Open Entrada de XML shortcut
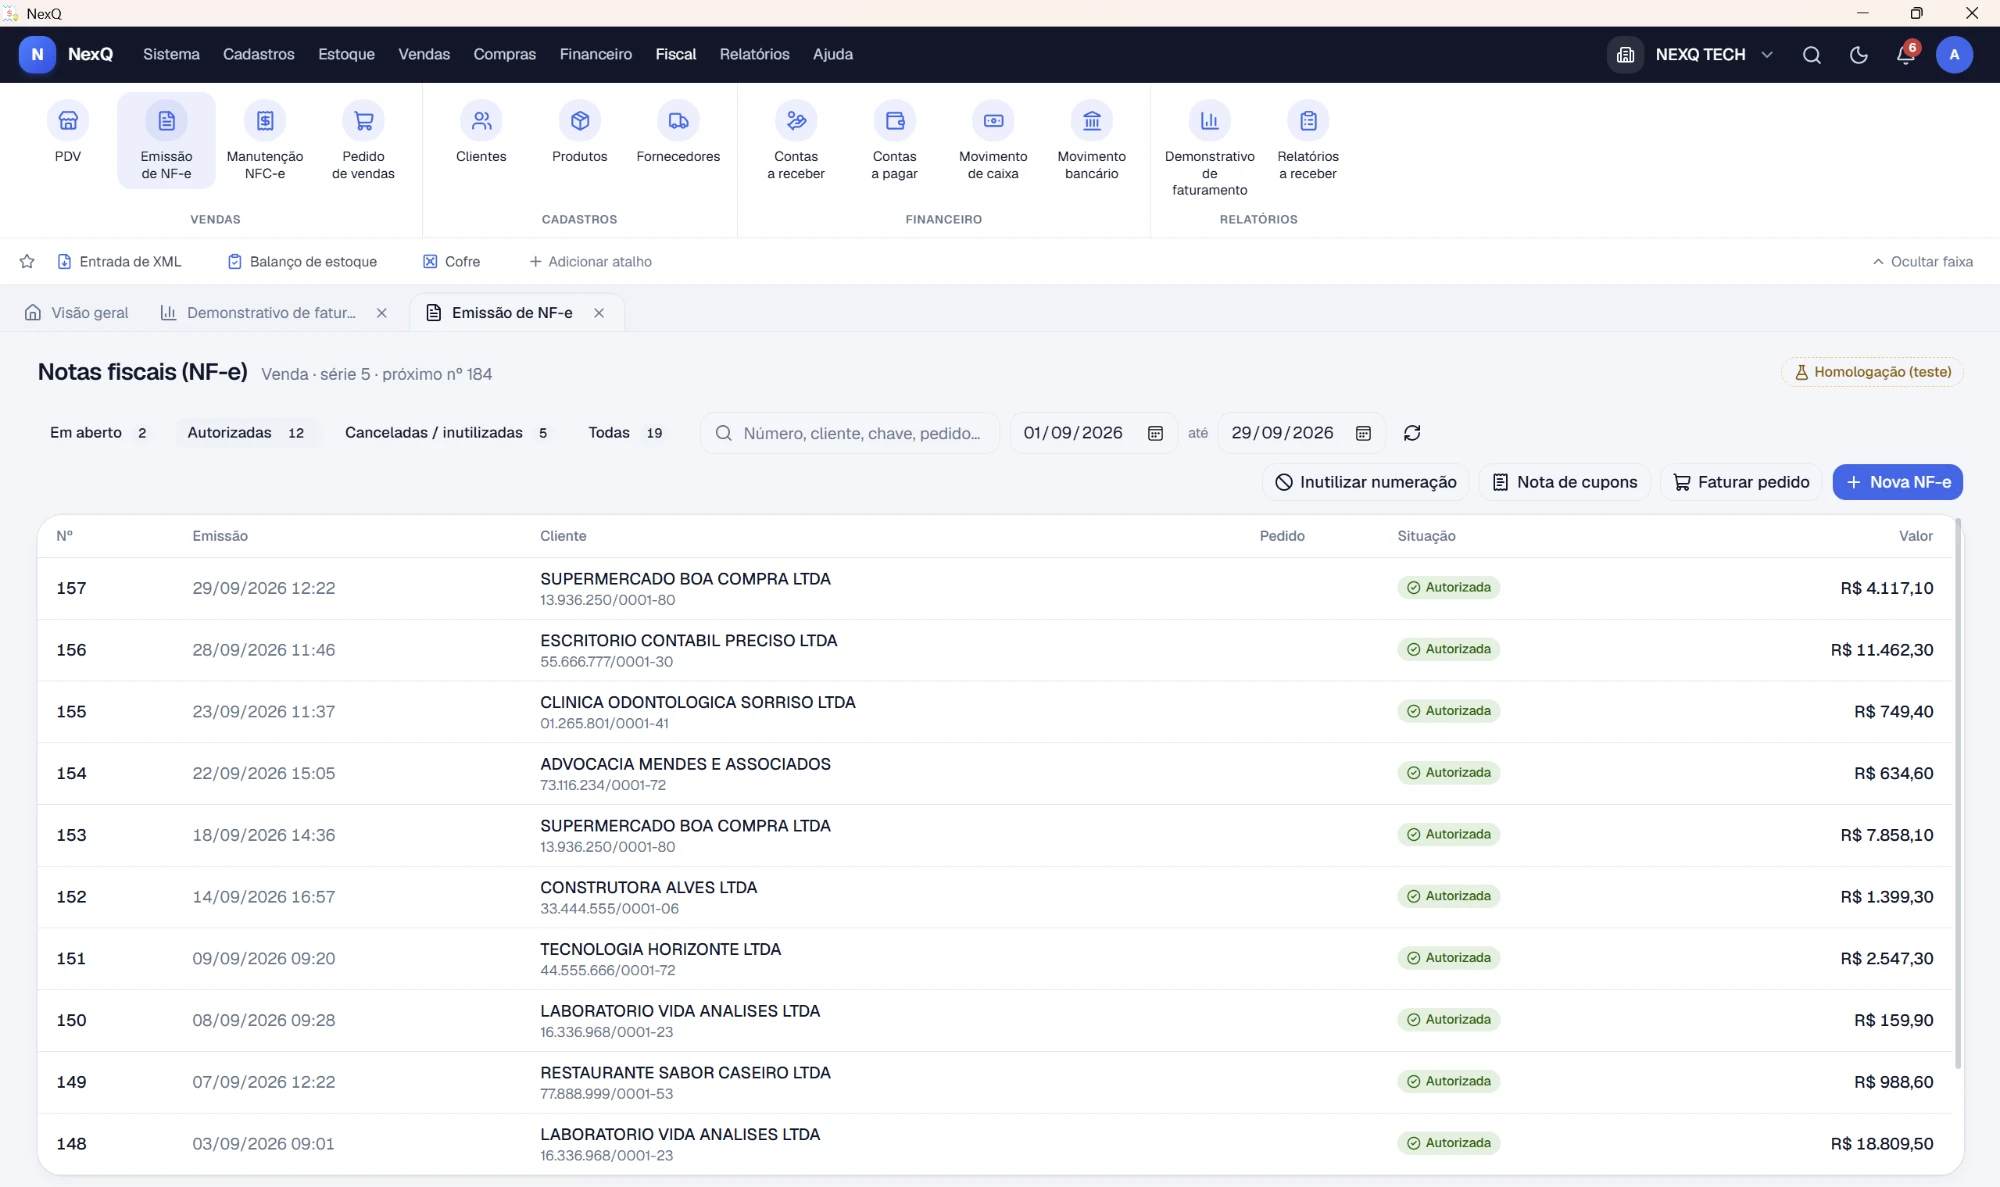 coord(119,262)
